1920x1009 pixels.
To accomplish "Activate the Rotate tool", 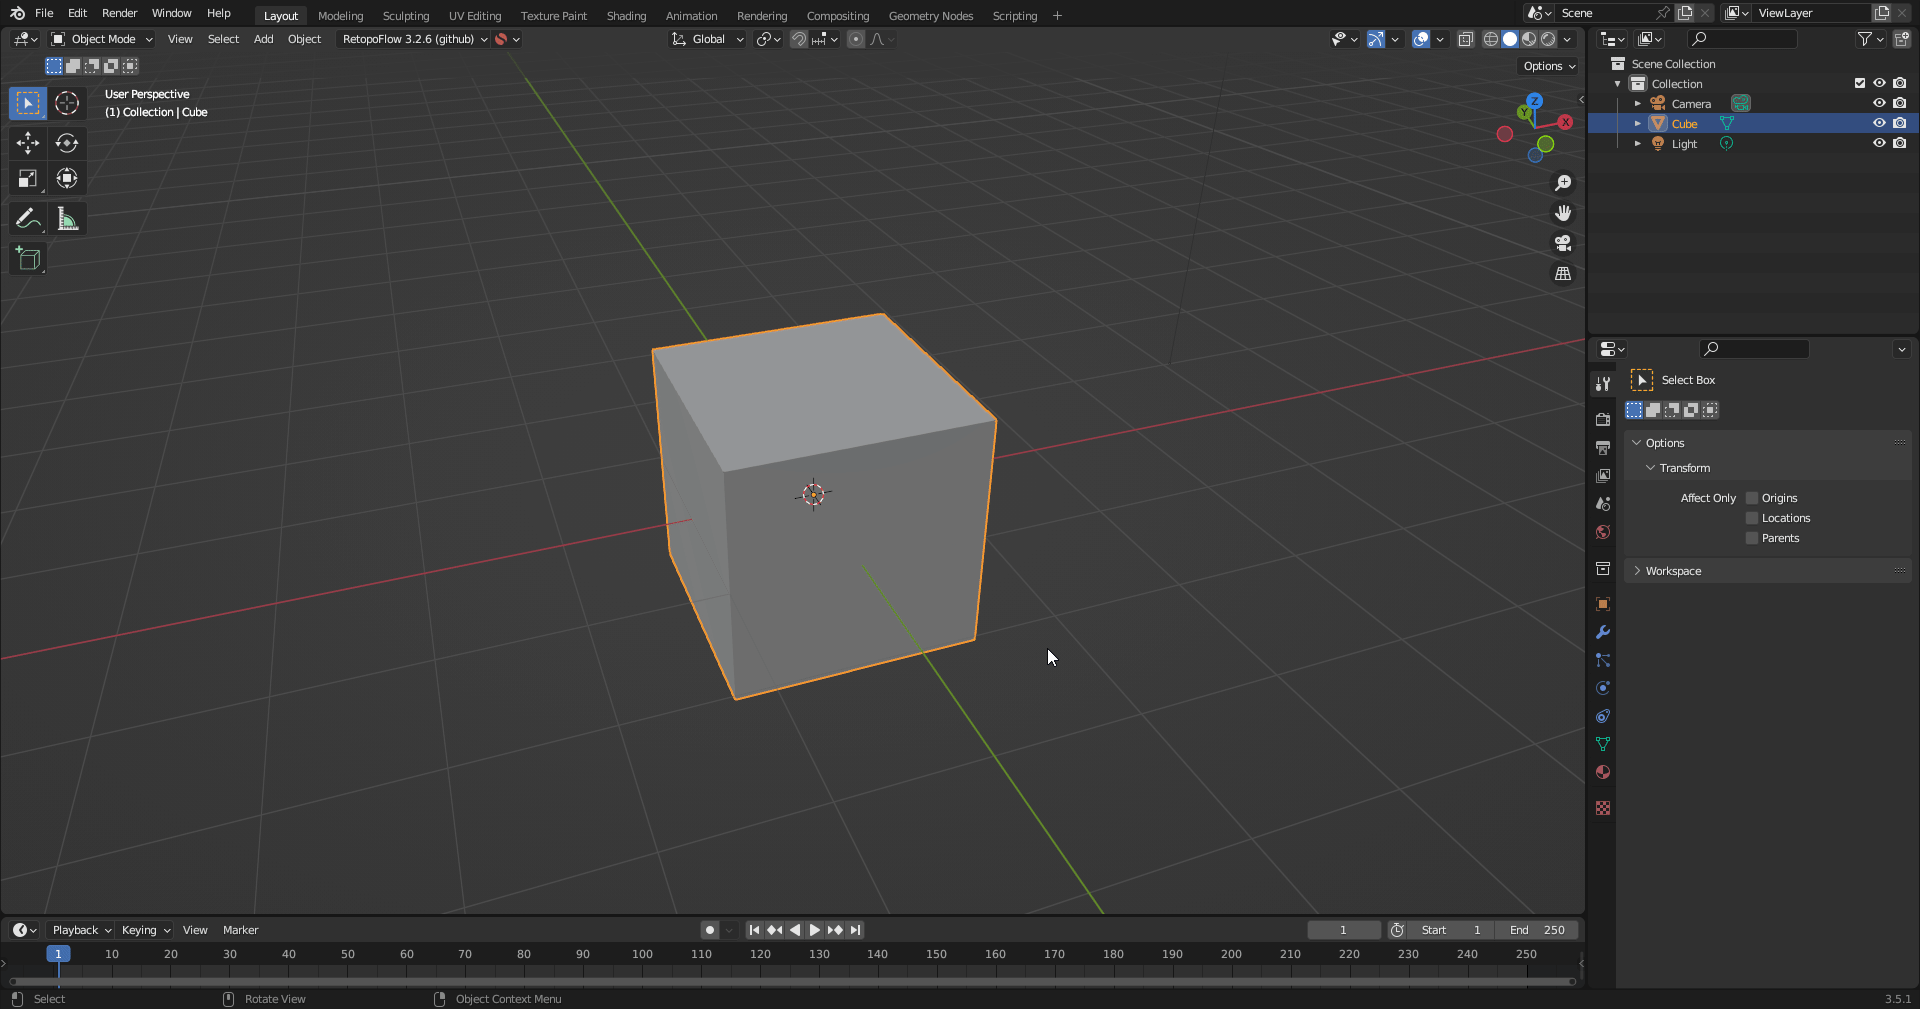I will point(67,143).
